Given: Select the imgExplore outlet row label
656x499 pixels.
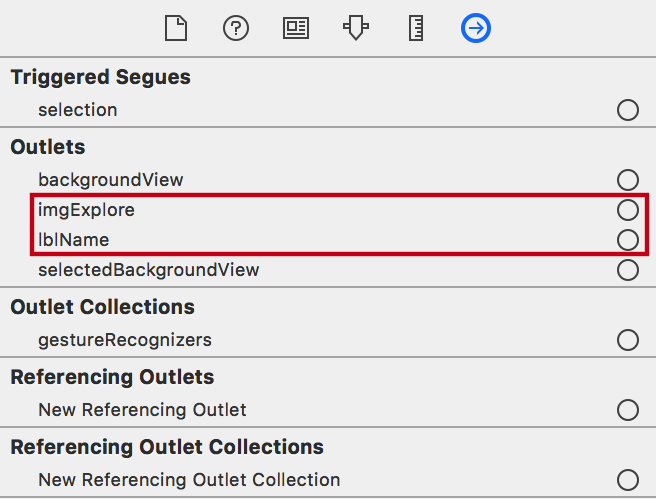Looking at the screenshot, I should tap(86, 210).
